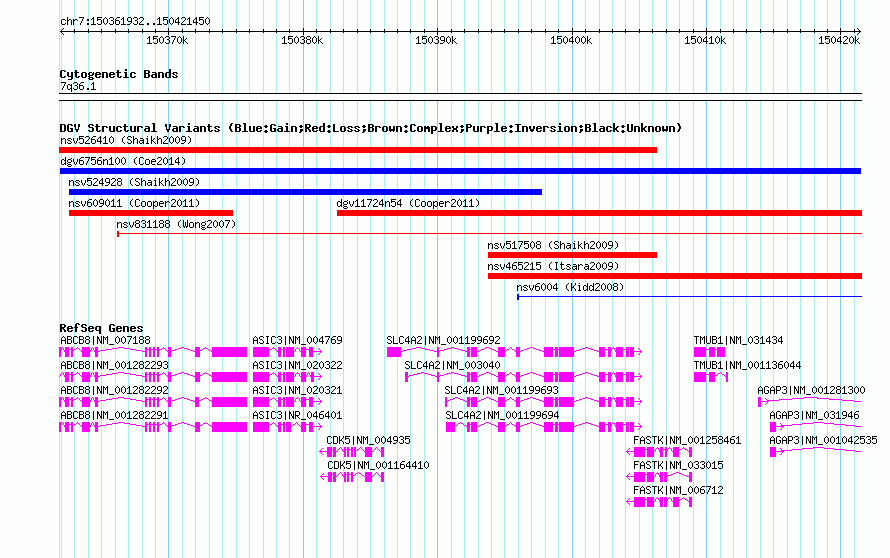Select the TMUB1|NM_001136044 transcript label
The image size is (890, 558).
pos(748,366)
